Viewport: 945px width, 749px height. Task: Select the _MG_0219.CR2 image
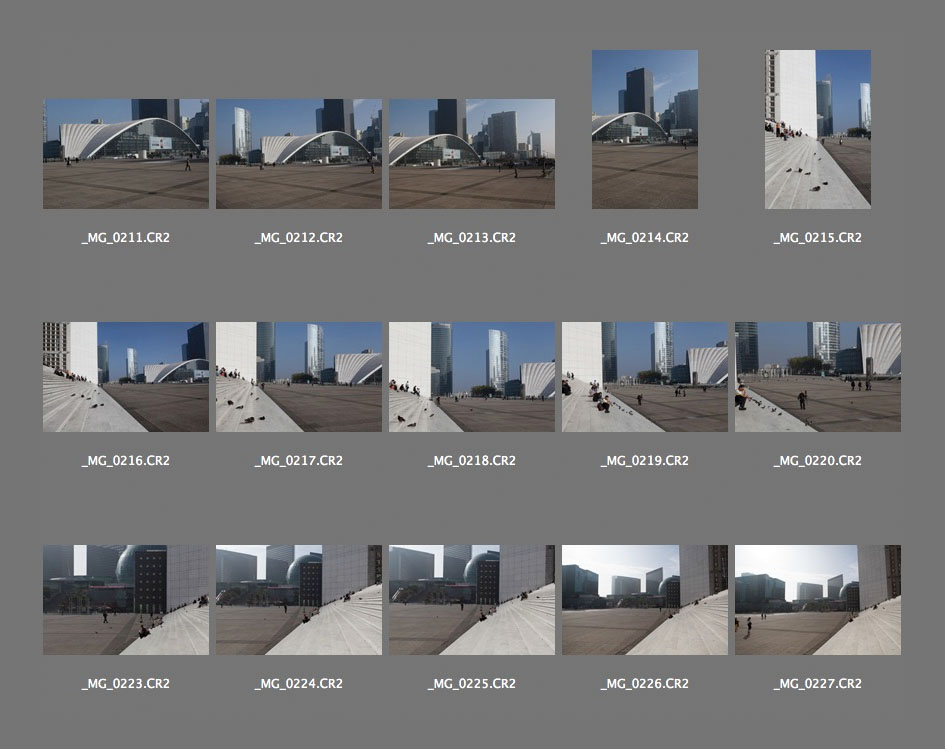click(x=645, y=377)
